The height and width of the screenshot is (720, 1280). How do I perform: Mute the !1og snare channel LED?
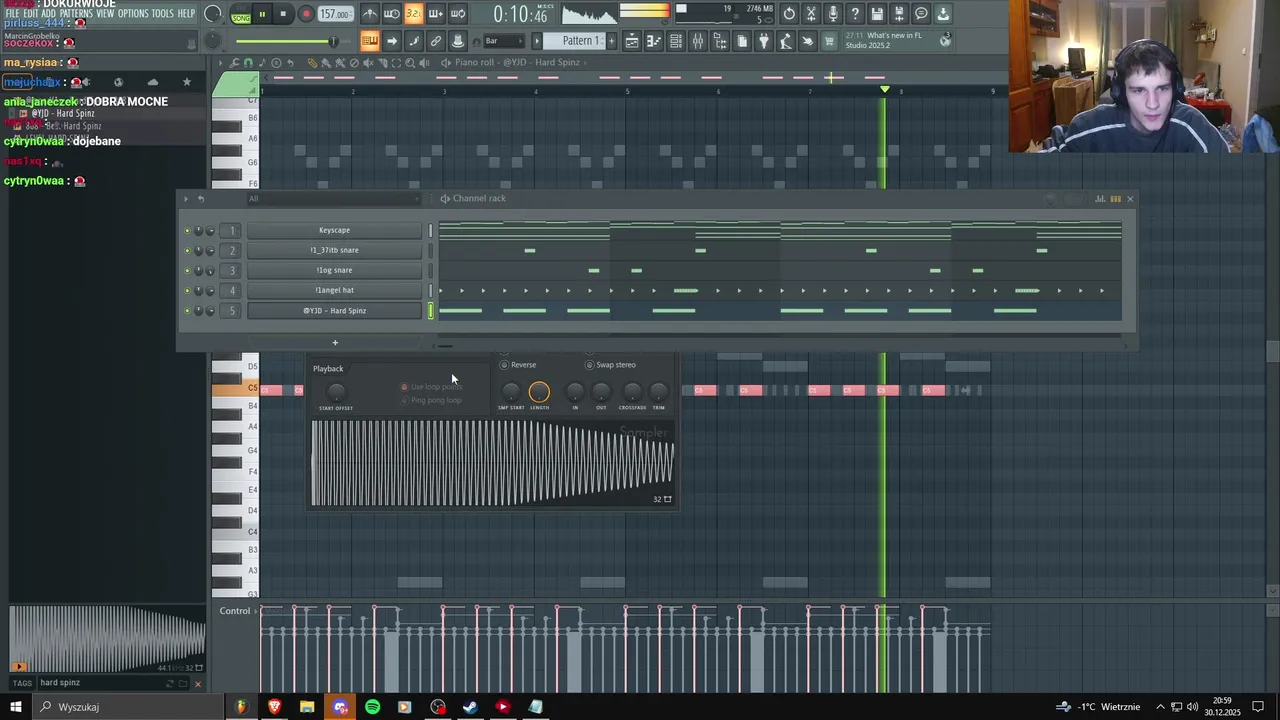pos(186,270)
